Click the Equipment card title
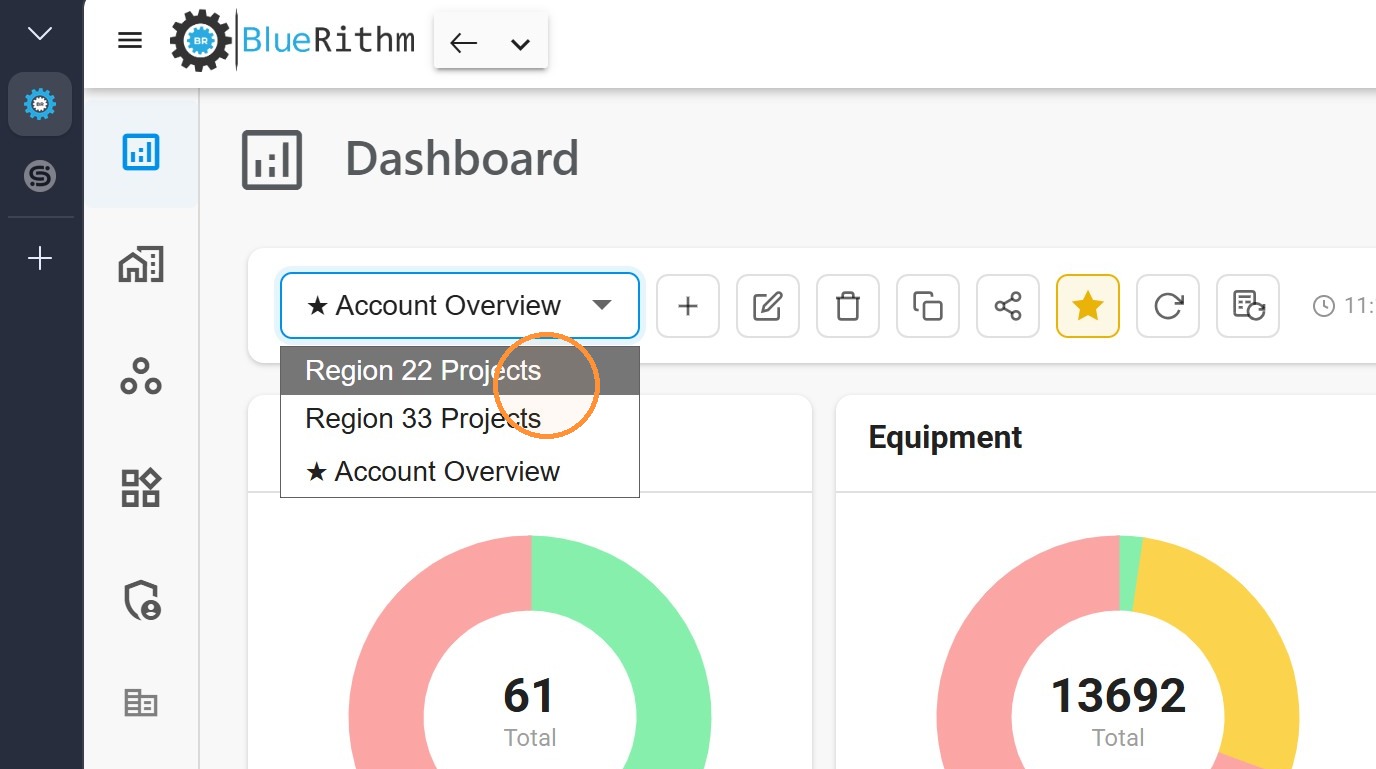This screenshot has width=1376, height=769. (945, 437)
